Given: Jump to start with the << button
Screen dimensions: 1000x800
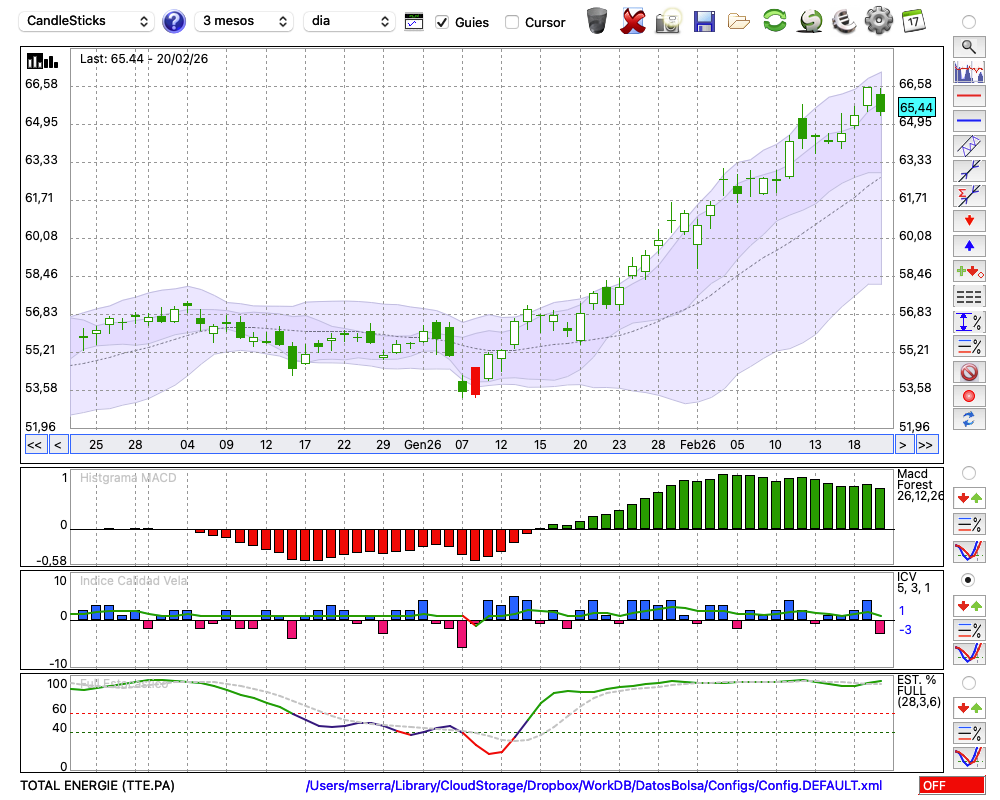Looking at the screenshot, I should (35, 445).
